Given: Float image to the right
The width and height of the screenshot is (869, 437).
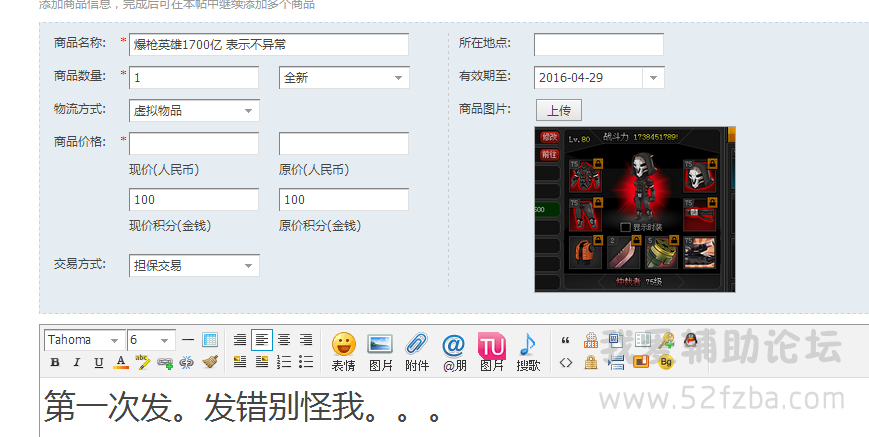Looking at the screenshot, I should pyautogui.click(x=262, y=362).
